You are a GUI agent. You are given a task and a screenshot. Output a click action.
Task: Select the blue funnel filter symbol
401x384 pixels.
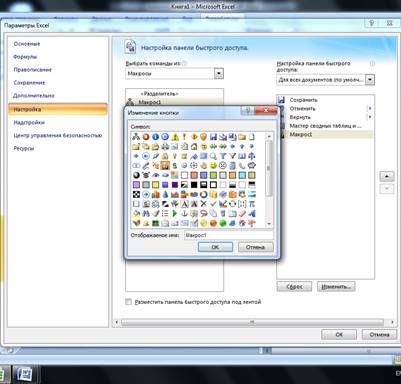(x=223, y=156)
